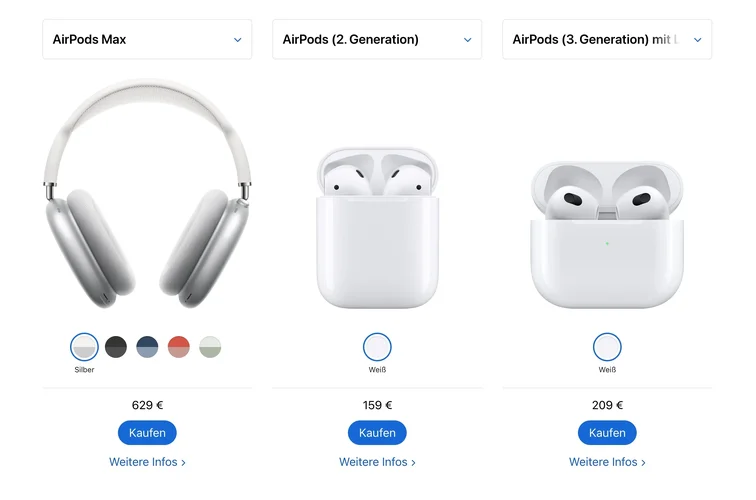756x500 pixels.
Task: Select the Silber color swatch for AirPods Max
Action: pos(85,347)
